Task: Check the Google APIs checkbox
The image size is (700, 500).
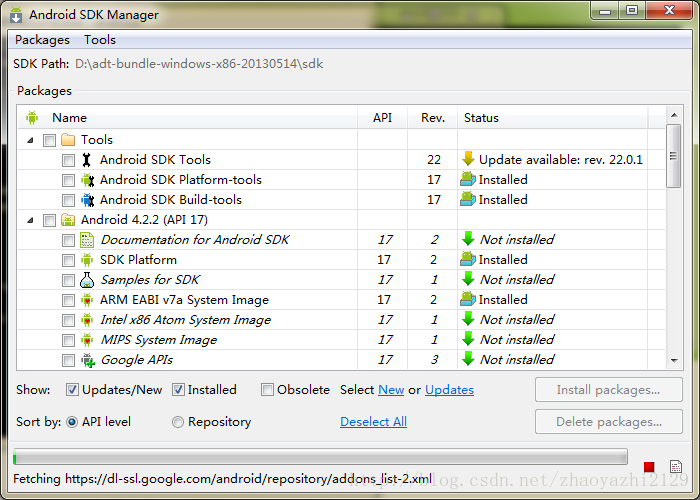Action: (x=68, y=360)
